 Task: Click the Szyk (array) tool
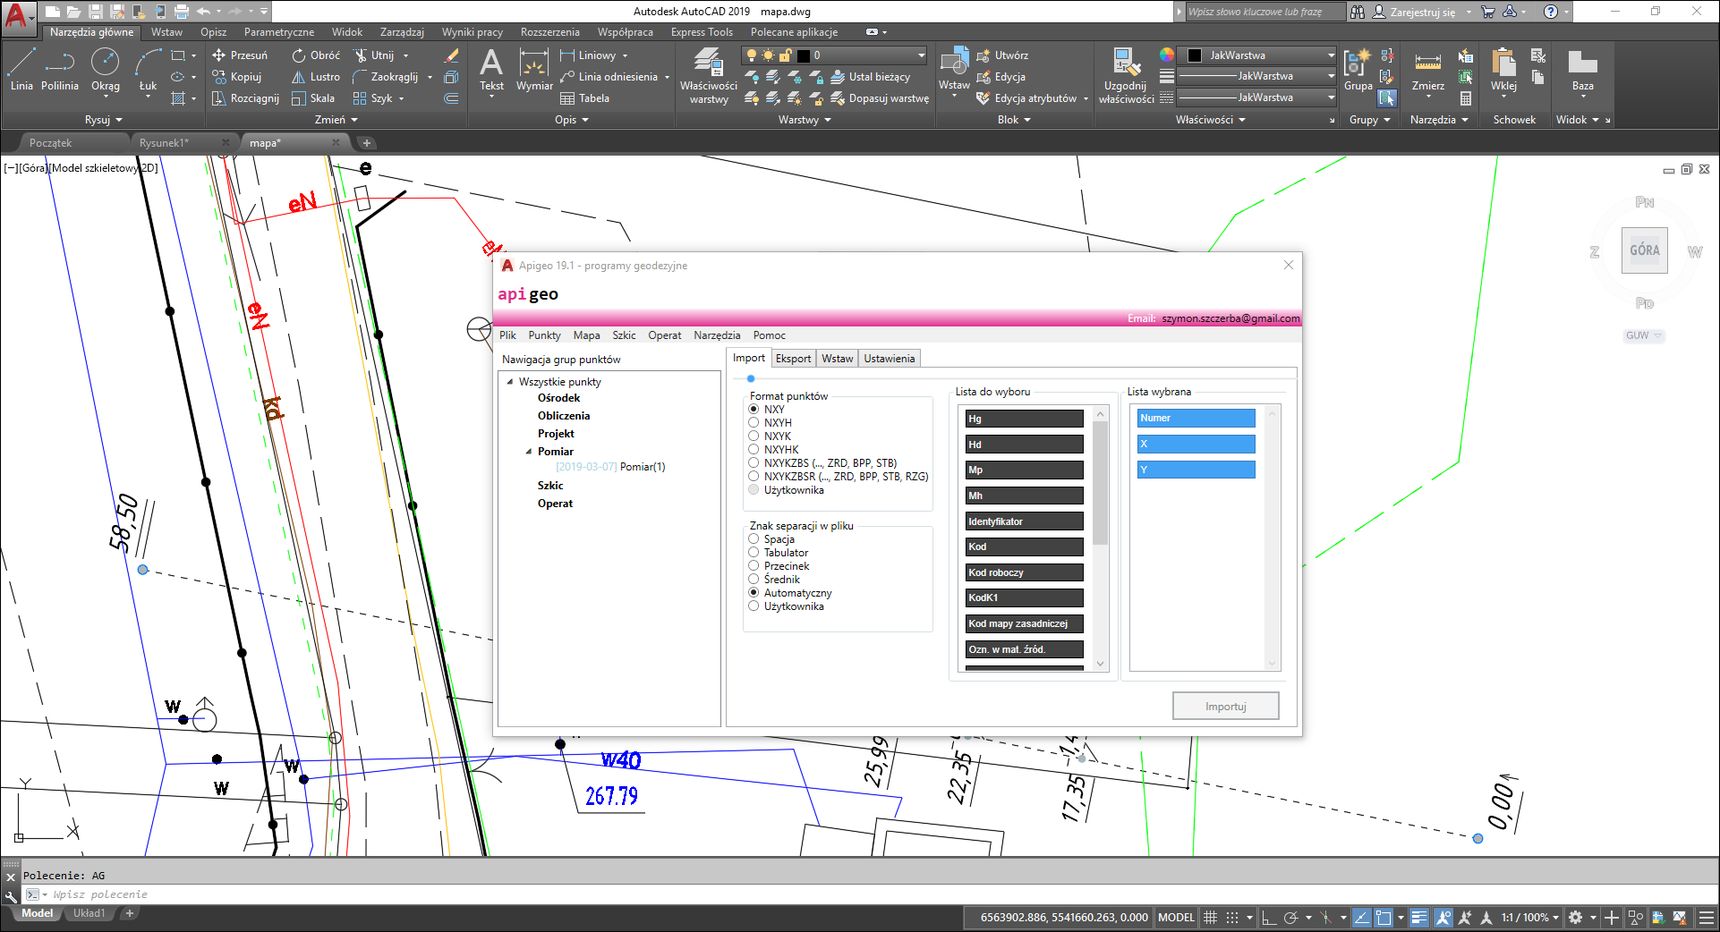pyautogui.click(x=373, y=98)
